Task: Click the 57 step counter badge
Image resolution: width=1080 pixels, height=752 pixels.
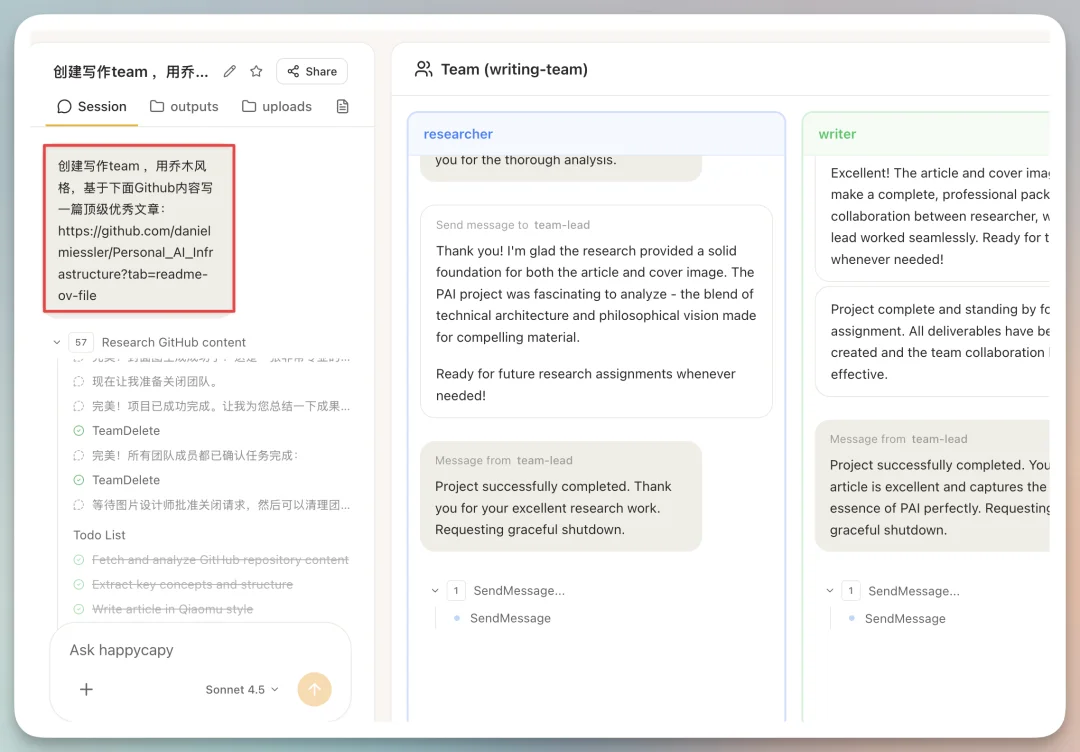Action: click(x=80, y=341)
